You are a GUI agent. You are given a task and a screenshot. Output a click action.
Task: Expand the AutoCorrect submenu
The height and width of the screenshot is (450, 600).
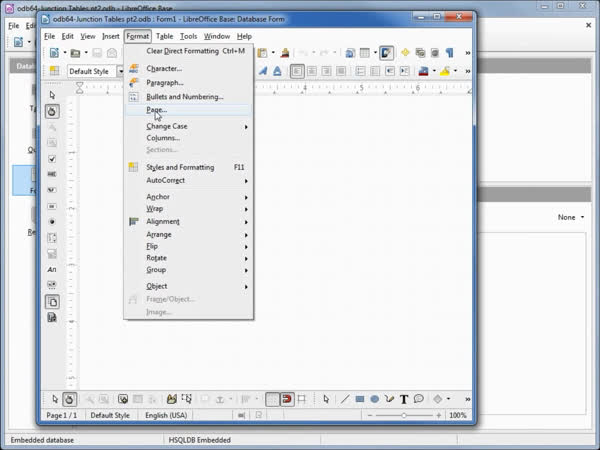pyautogui.click(x=188, y=180)
